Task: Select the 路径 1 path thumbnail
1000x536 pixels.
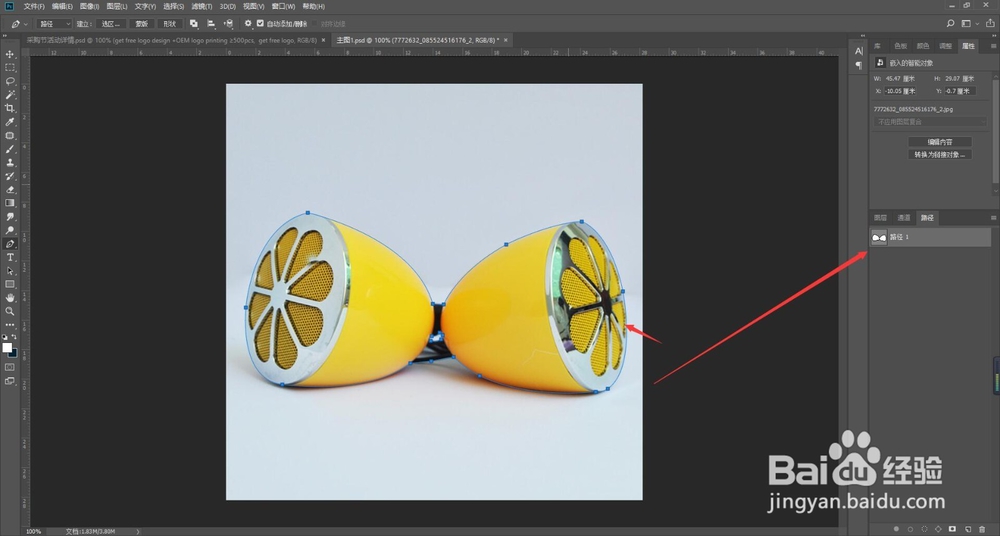Action: click(879, 237)
